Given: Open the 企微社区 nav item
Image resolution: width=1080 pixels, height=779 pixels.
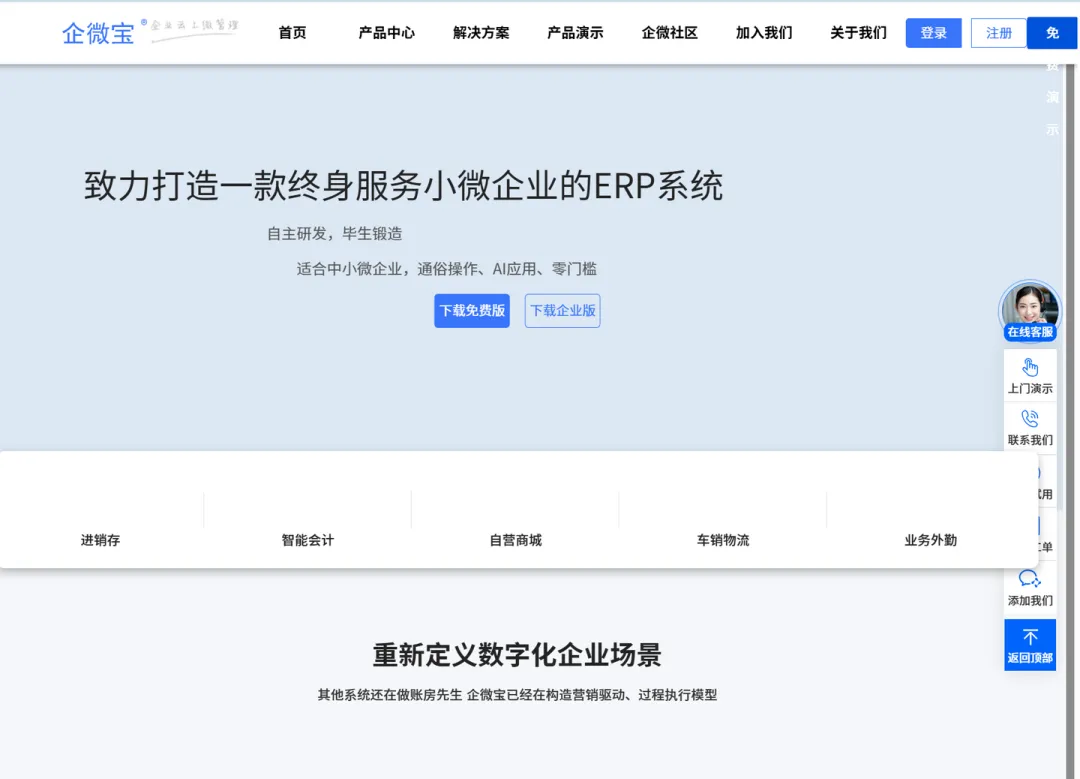Looking at the screenshot, I should click(x=669, y=32).
